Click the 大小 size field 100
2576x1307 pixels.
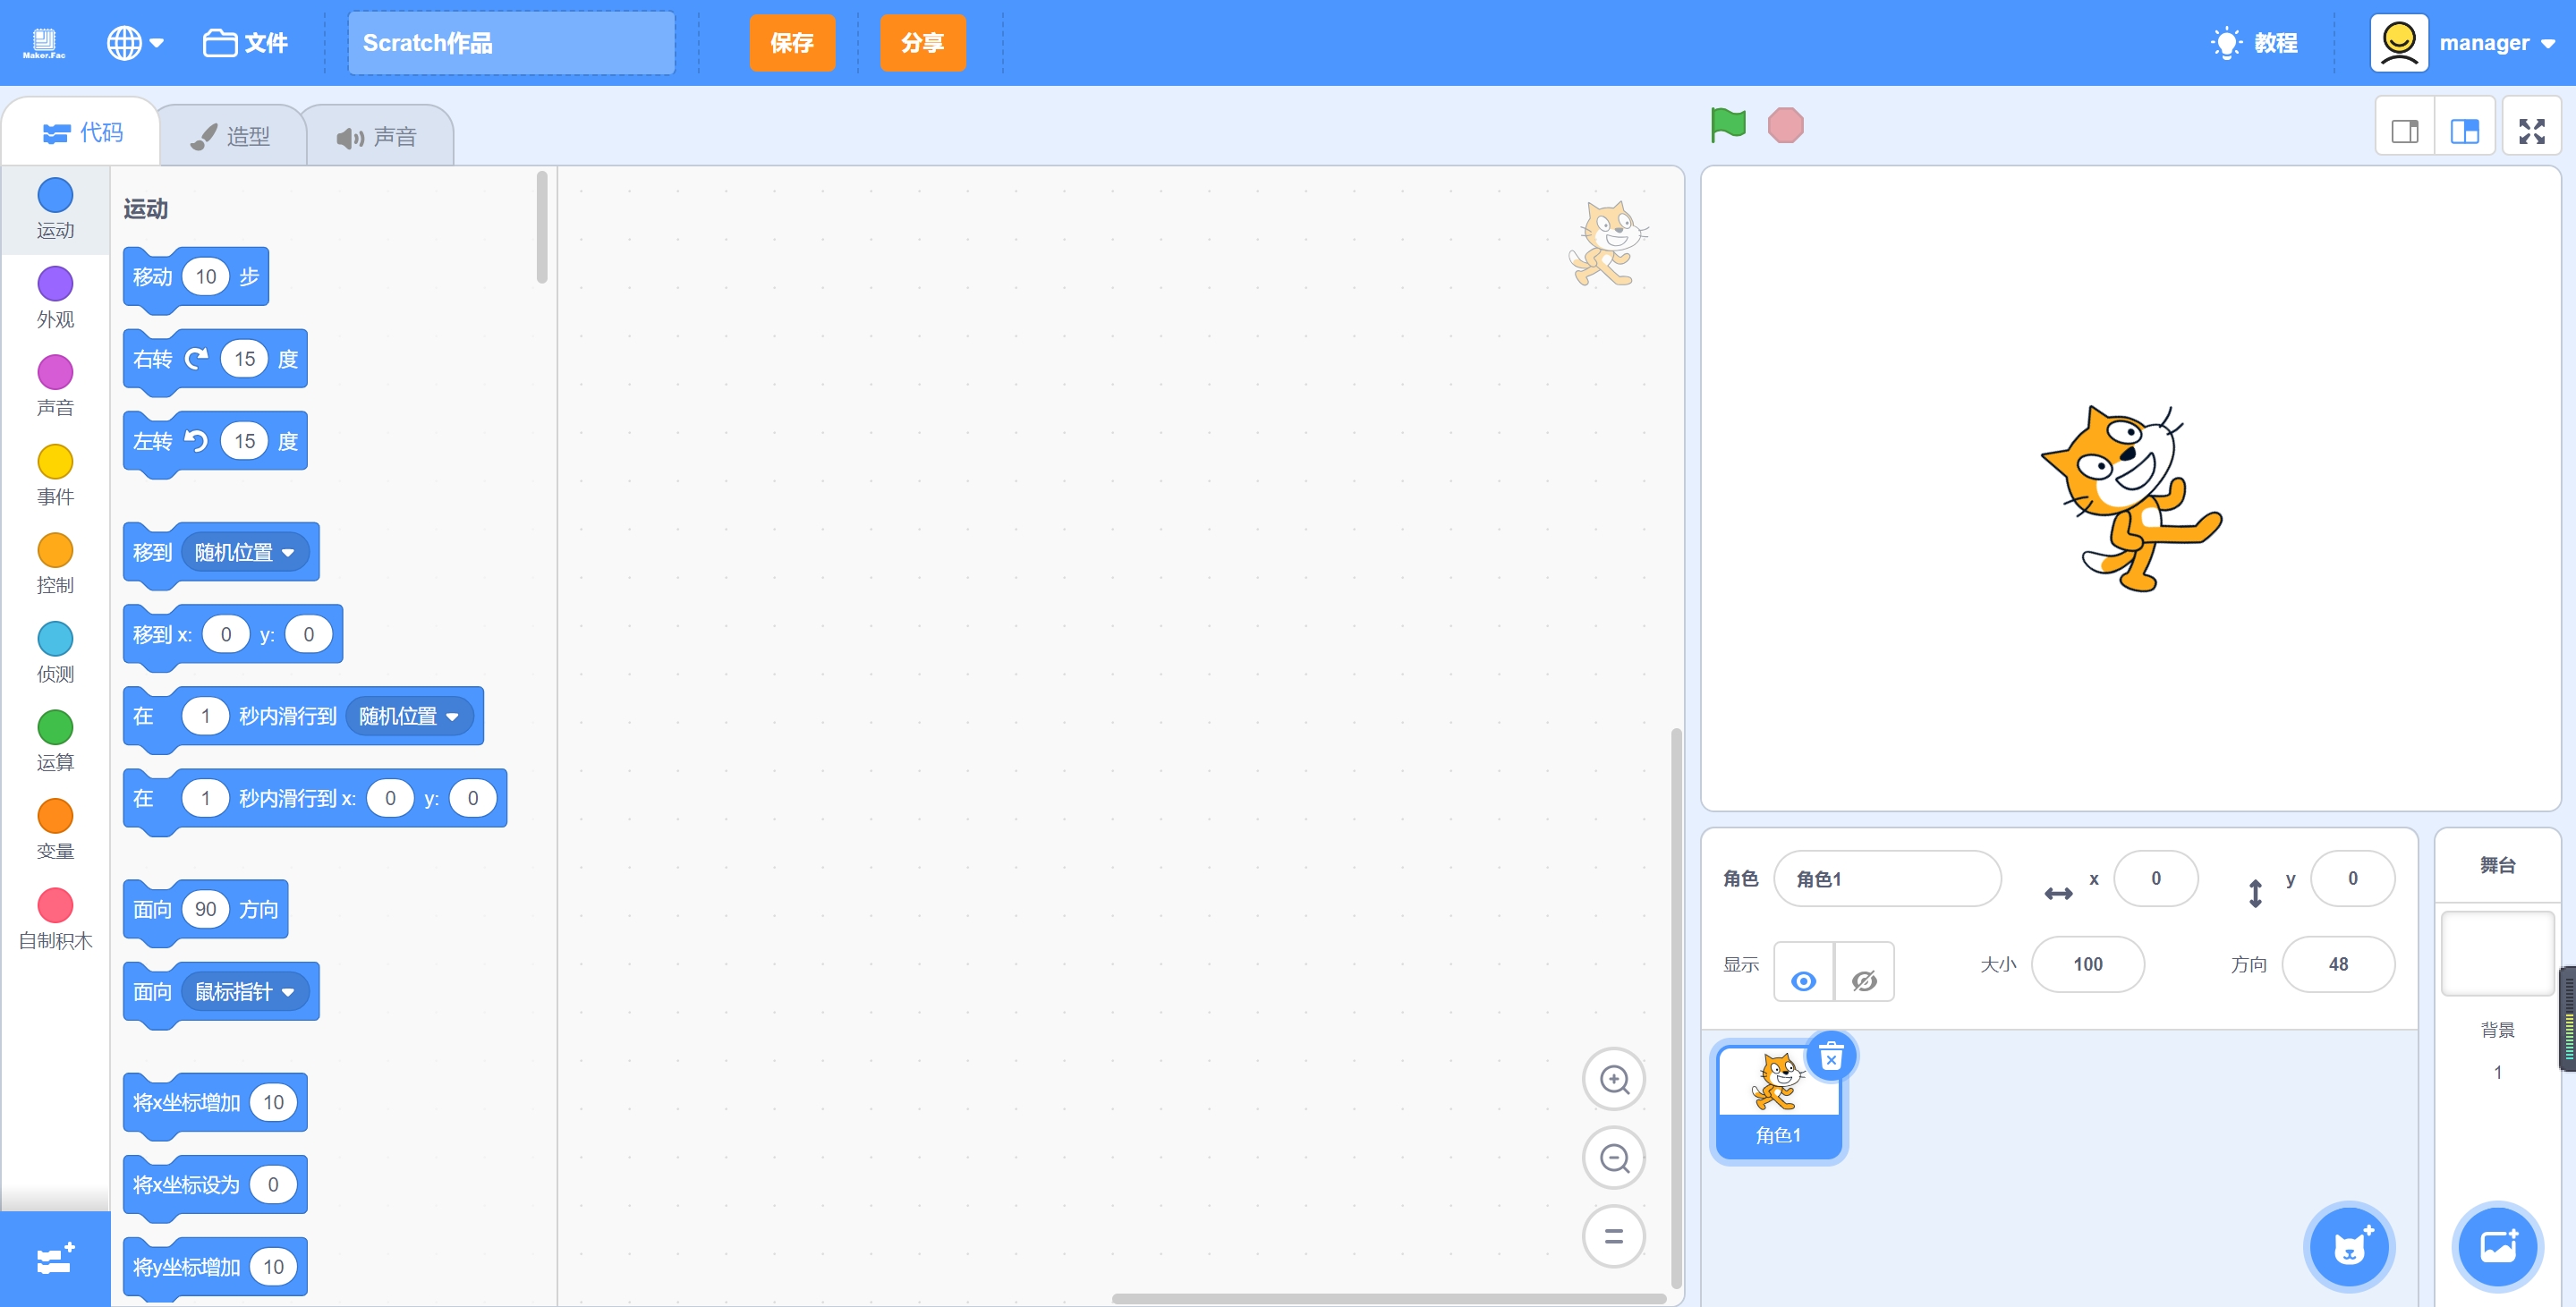[x=2087, y=965]
